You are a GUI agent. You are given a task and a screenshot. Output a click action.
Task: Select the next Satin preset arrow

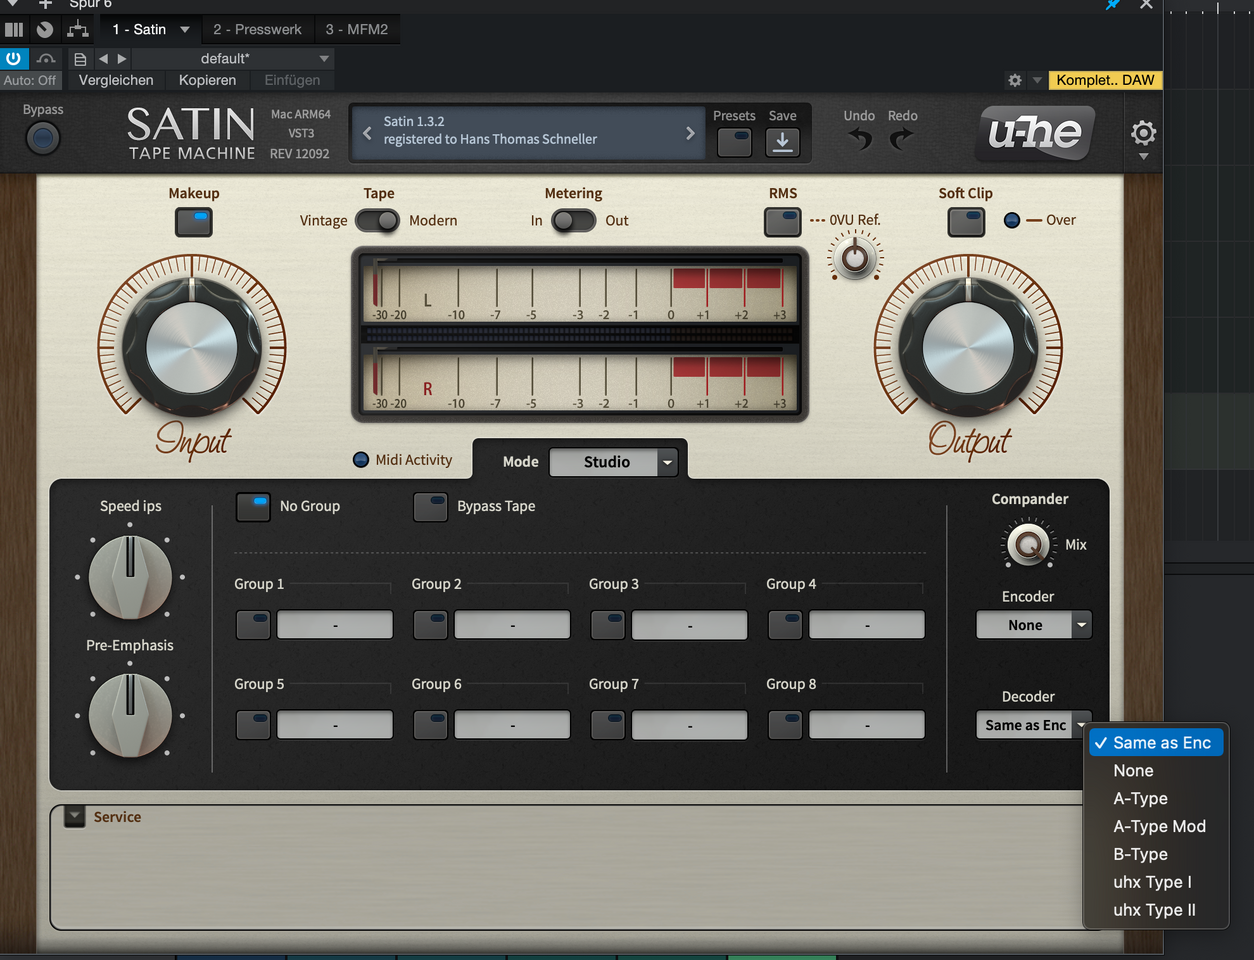pyautogui.click(x=690, y=133)
